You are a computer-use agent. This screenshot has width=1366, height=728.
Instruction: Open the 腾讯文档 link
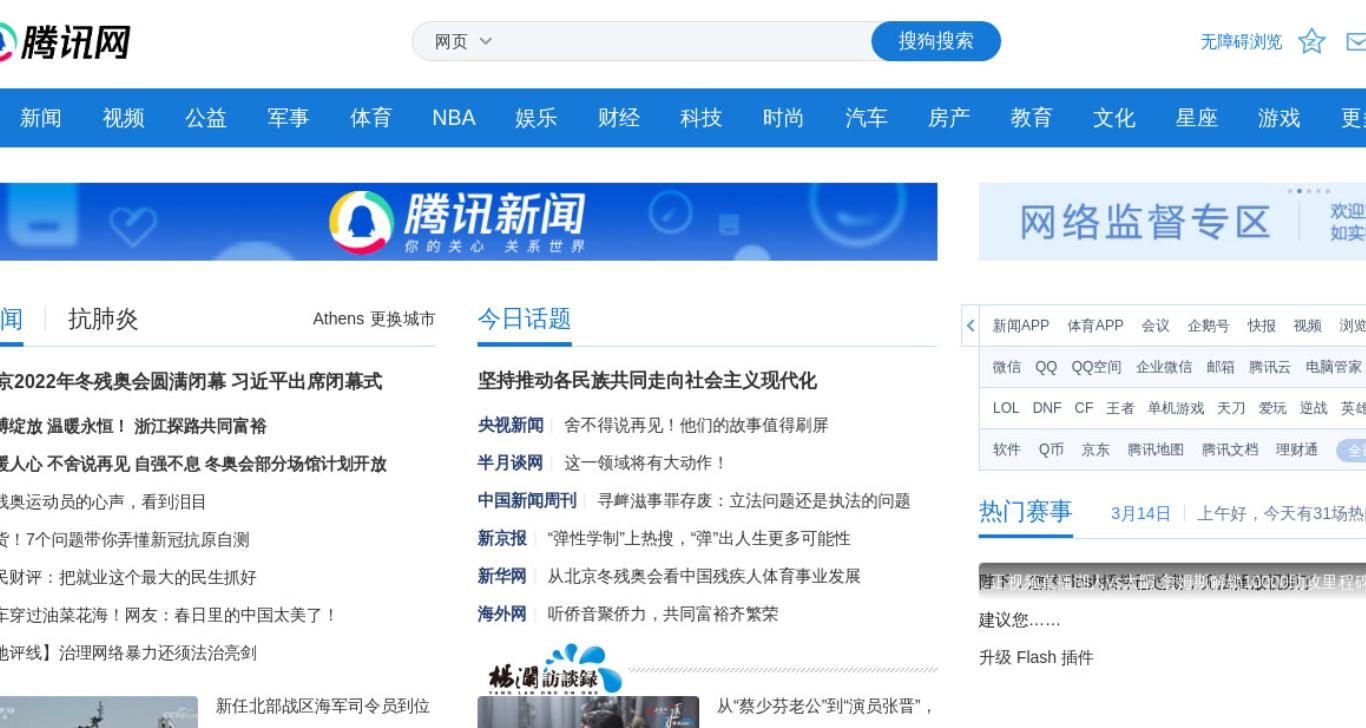1230,450
